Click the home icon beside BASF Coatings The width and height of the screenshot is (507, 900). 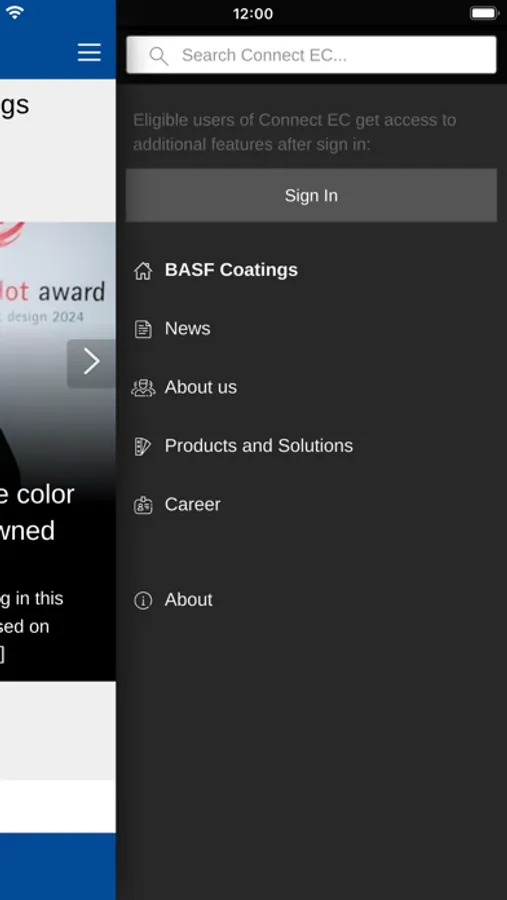[143, 270]
